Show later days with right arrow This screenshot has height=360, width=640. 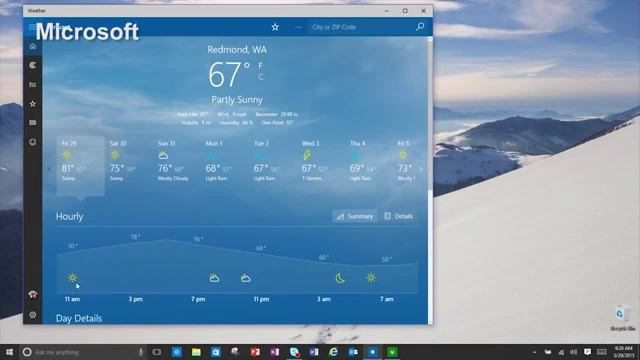pos(421,169)
